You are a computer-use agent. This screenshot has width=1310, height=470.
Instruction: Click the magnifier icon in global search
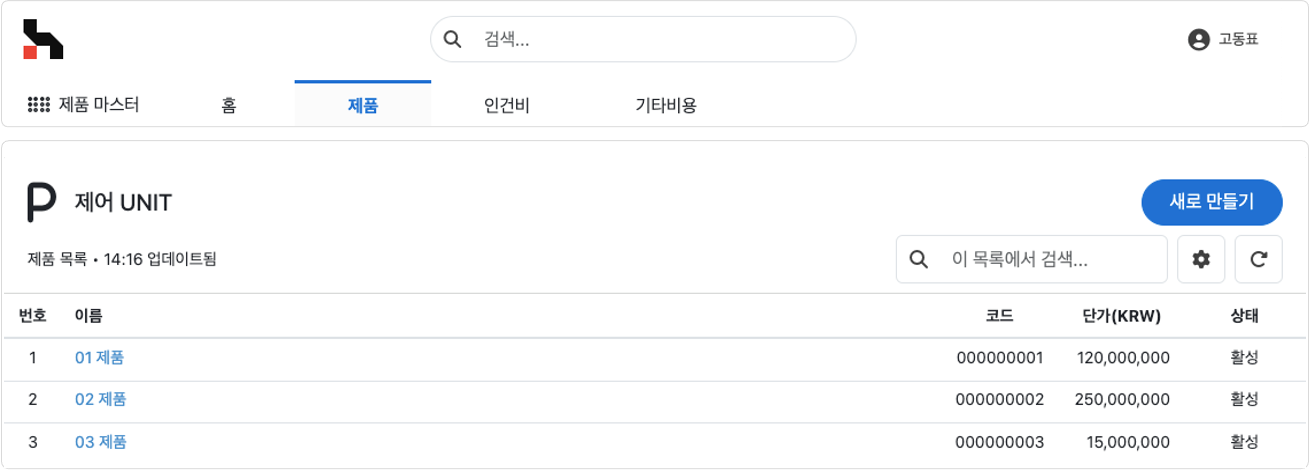452,40
